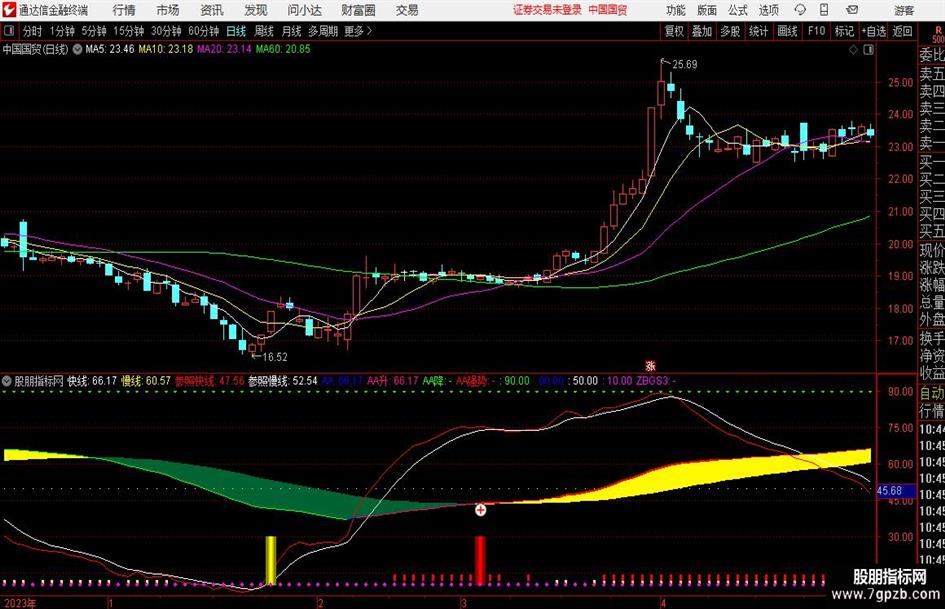Click the MA5: 23.46 label
Viewport: 945px width, 609px height.
coord(110,49)
